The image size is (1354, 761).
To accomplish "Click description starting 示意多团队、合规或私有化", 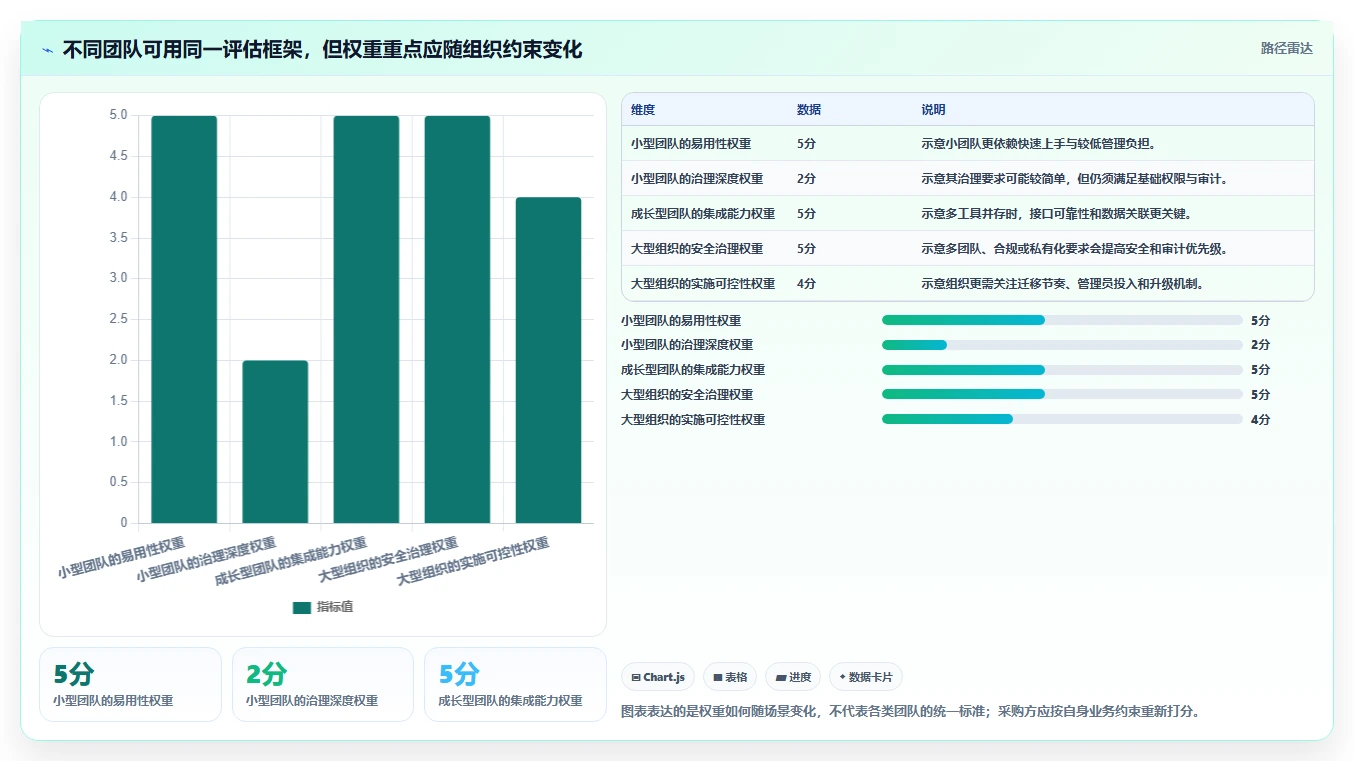I will click(1074, 249).
